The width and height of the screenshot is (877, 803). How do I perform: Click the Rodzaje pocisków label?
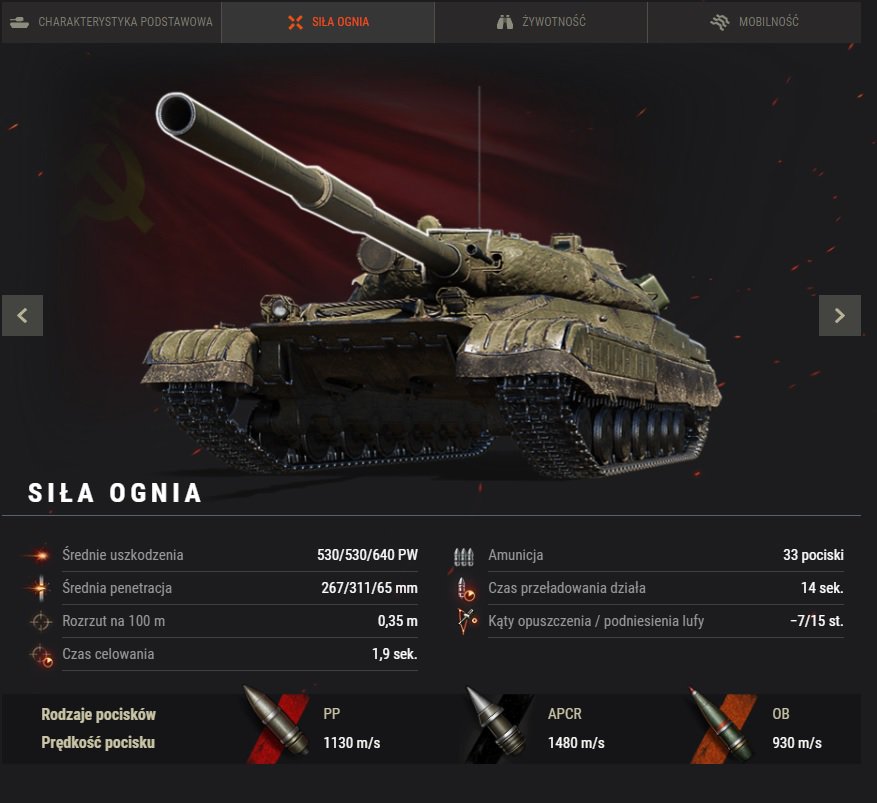click(x=98, y=714)
